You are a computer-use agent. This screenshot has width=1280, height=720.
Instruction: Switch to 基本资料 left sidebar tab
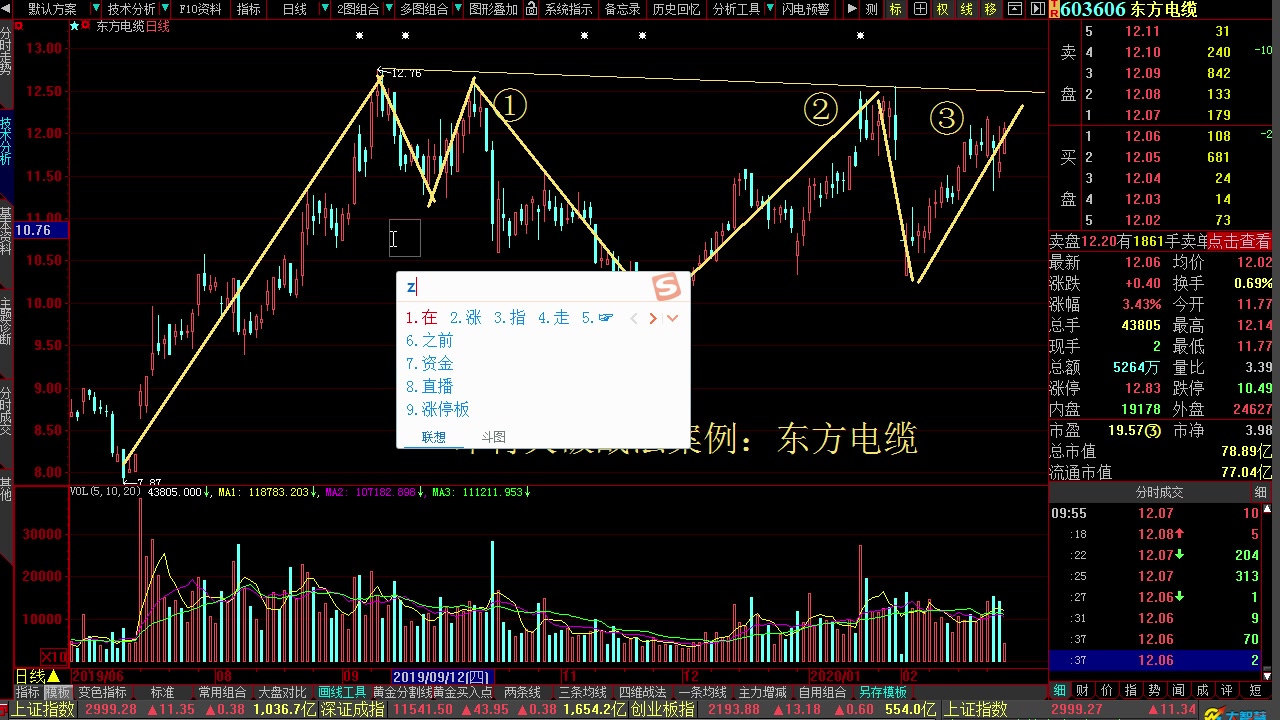(x=6, y=232)
